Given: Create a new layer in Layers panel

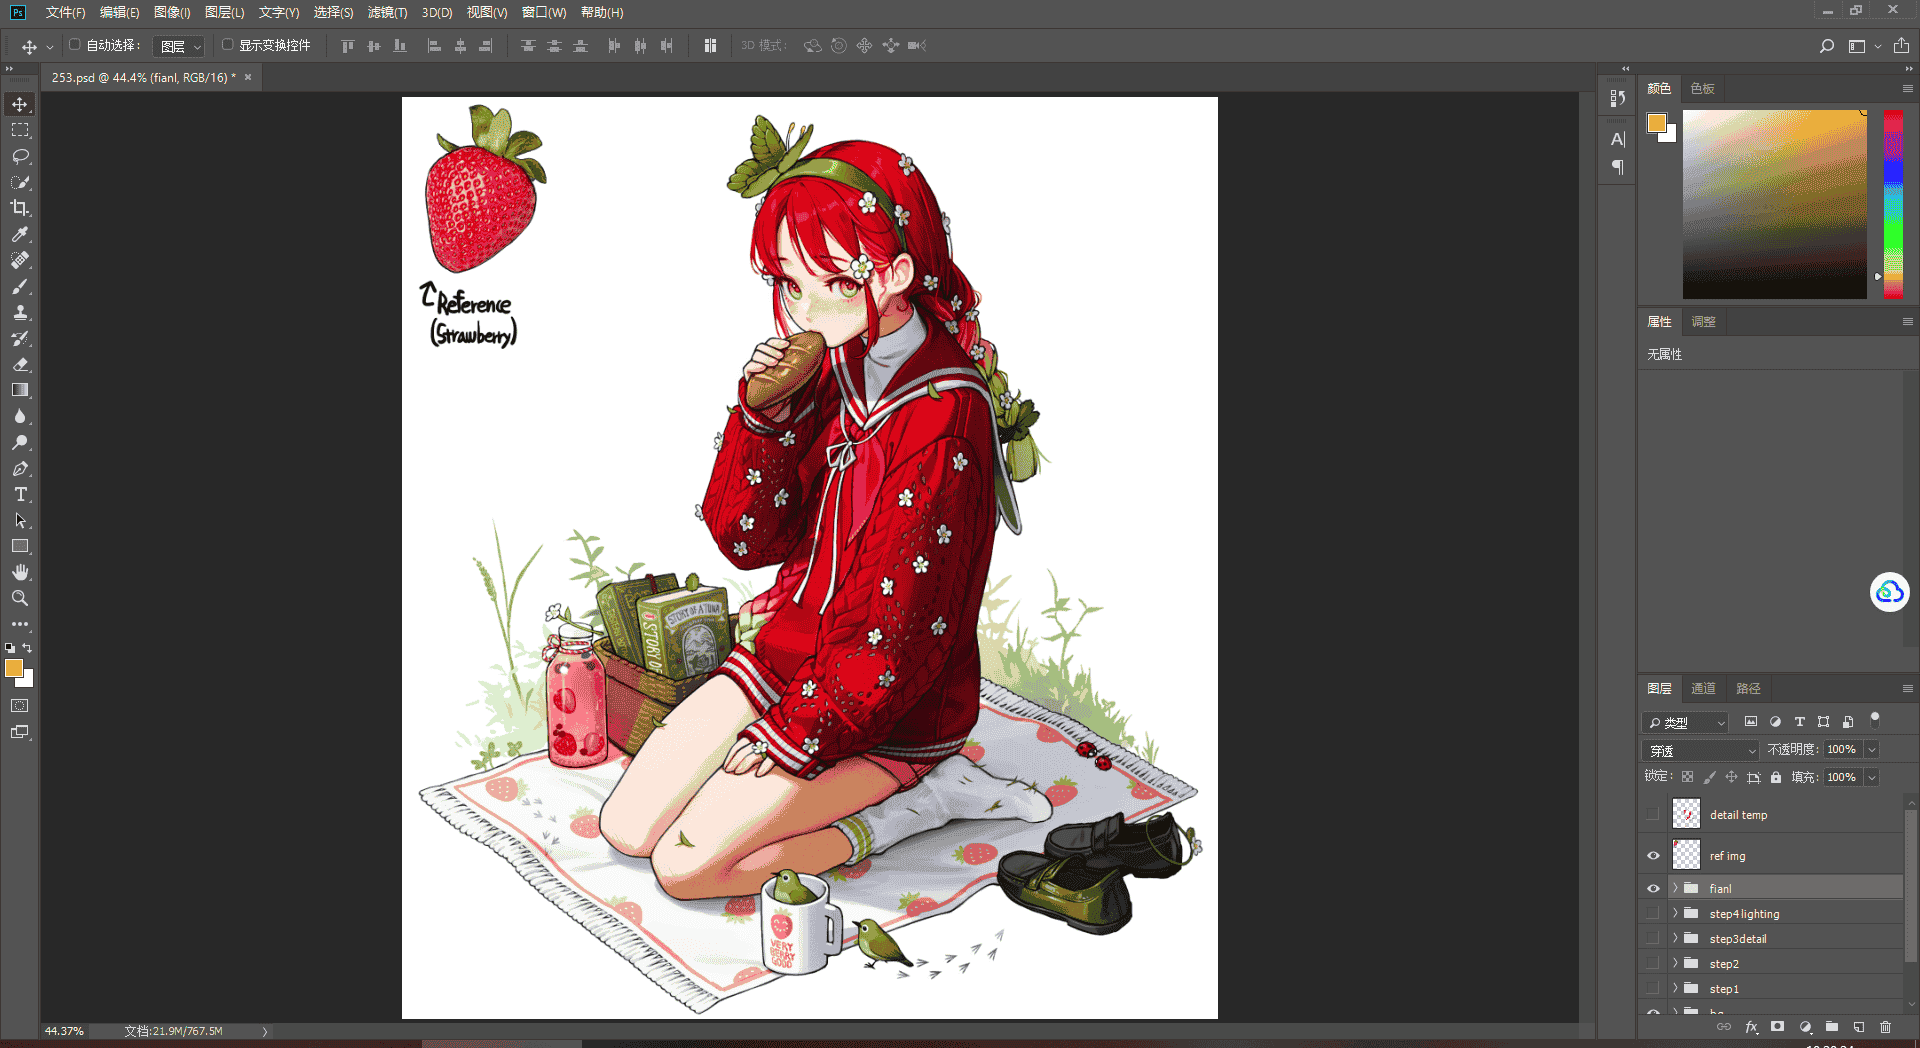Looking at the screenshot, I should point(1859,1027).
